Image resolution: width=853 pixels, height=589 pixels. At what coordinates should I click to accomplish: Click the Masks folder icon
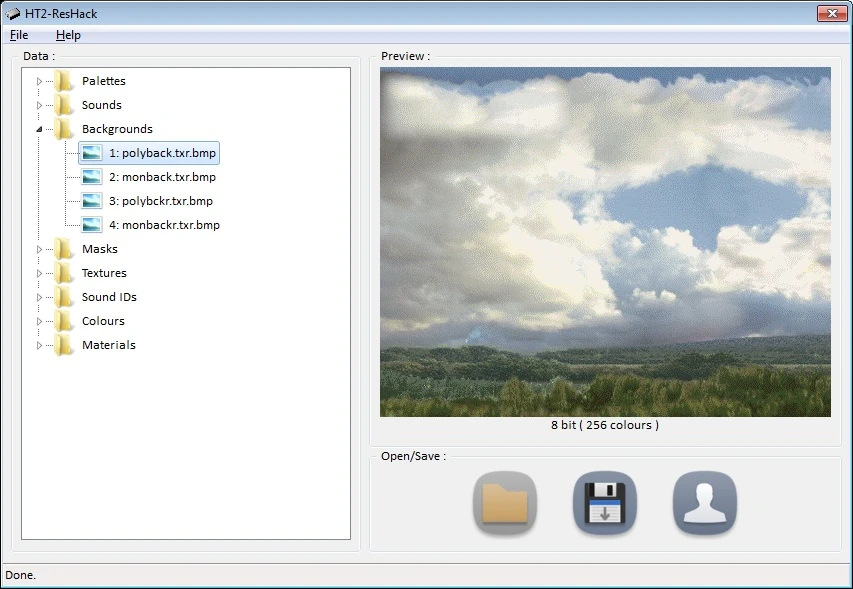pos(64,249)
